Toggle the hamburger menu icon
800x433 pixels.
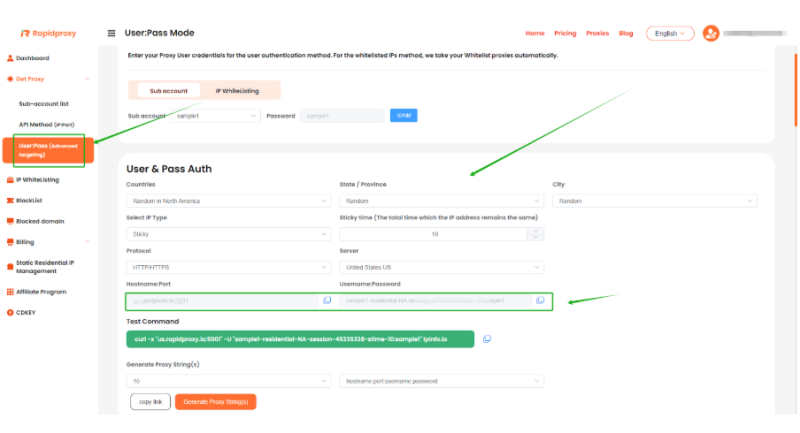111,33
